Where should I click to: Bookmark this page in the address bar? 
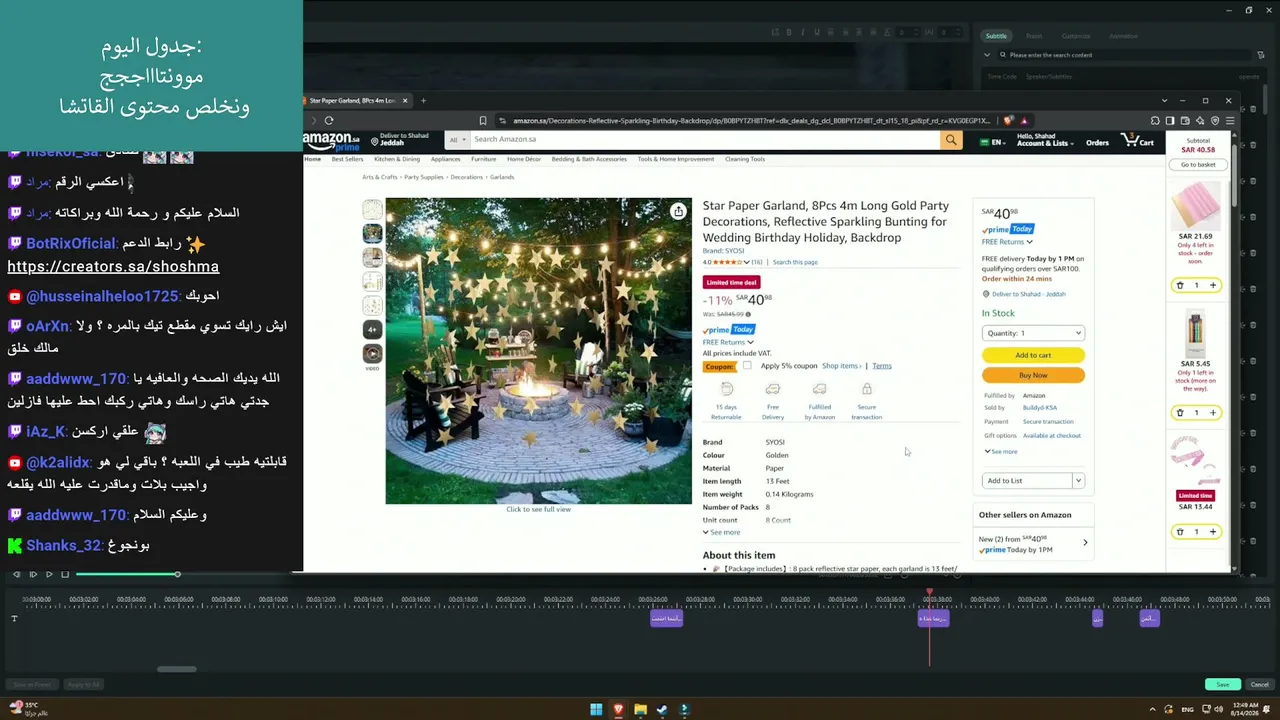pos(483,121)
